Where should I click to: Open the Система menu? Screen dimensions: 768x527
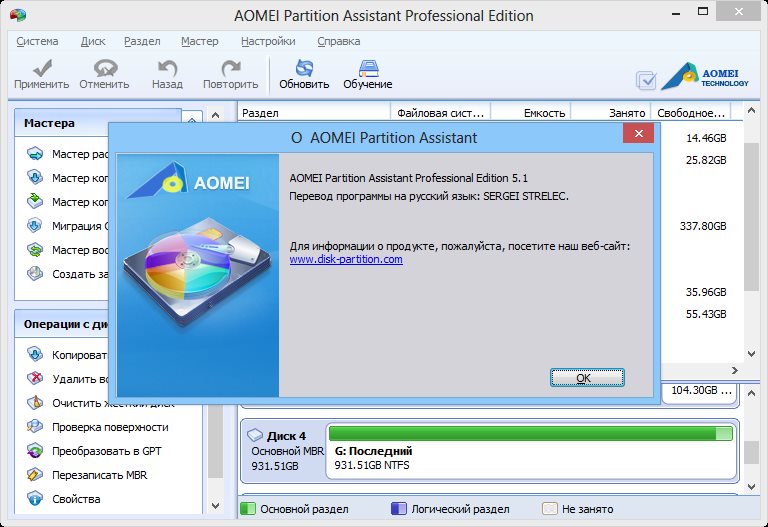37,41
